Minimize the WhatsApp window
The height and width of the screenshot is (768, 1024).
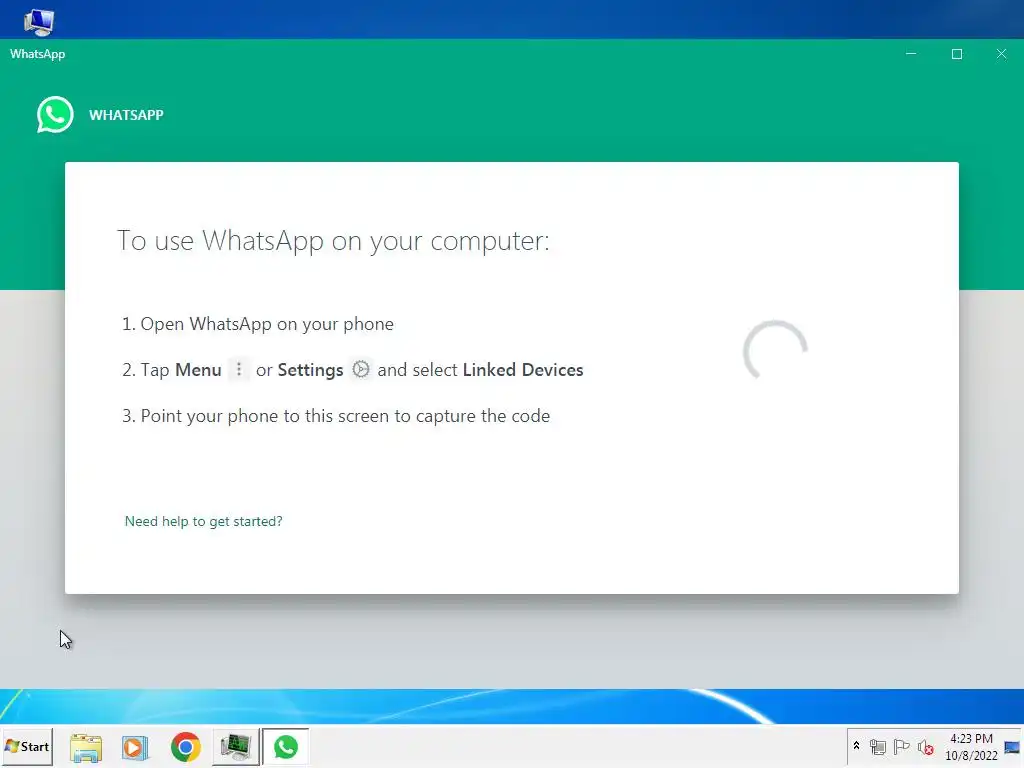coord(911,54)
